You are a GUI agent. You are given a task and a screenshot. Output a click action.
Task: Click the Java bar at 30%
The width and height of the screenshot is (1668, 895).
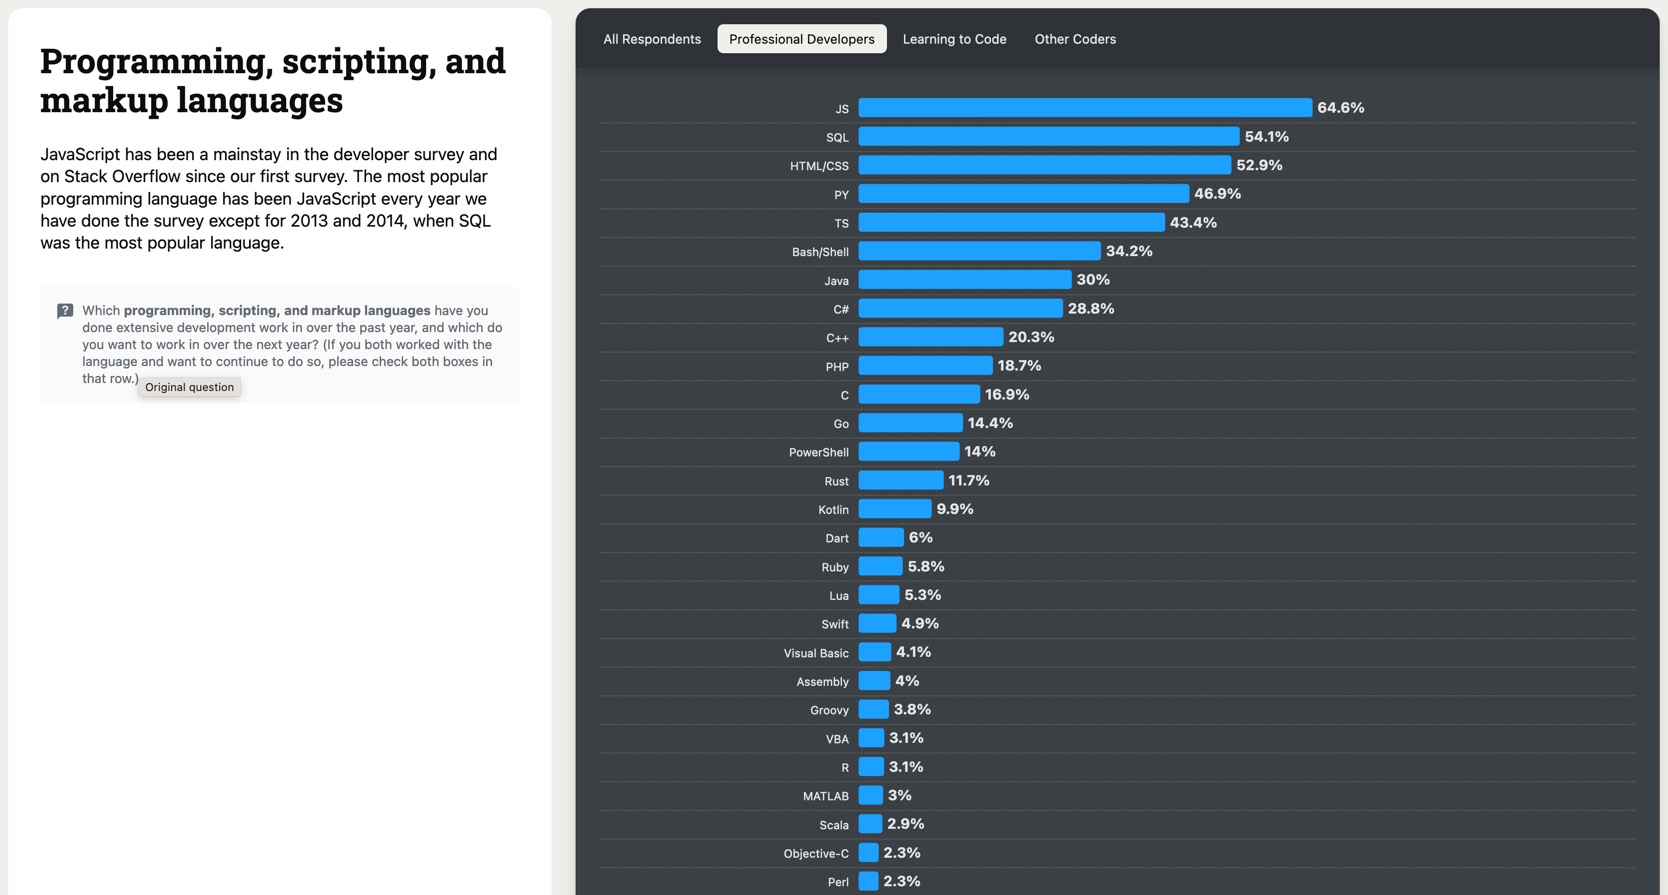click(x=964, y=280)
